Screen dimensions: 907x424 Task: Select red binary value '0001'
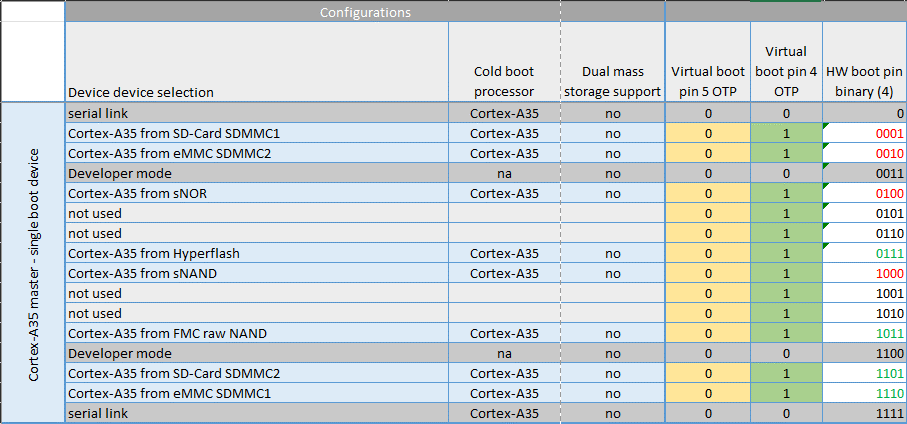tap(864, 134)
